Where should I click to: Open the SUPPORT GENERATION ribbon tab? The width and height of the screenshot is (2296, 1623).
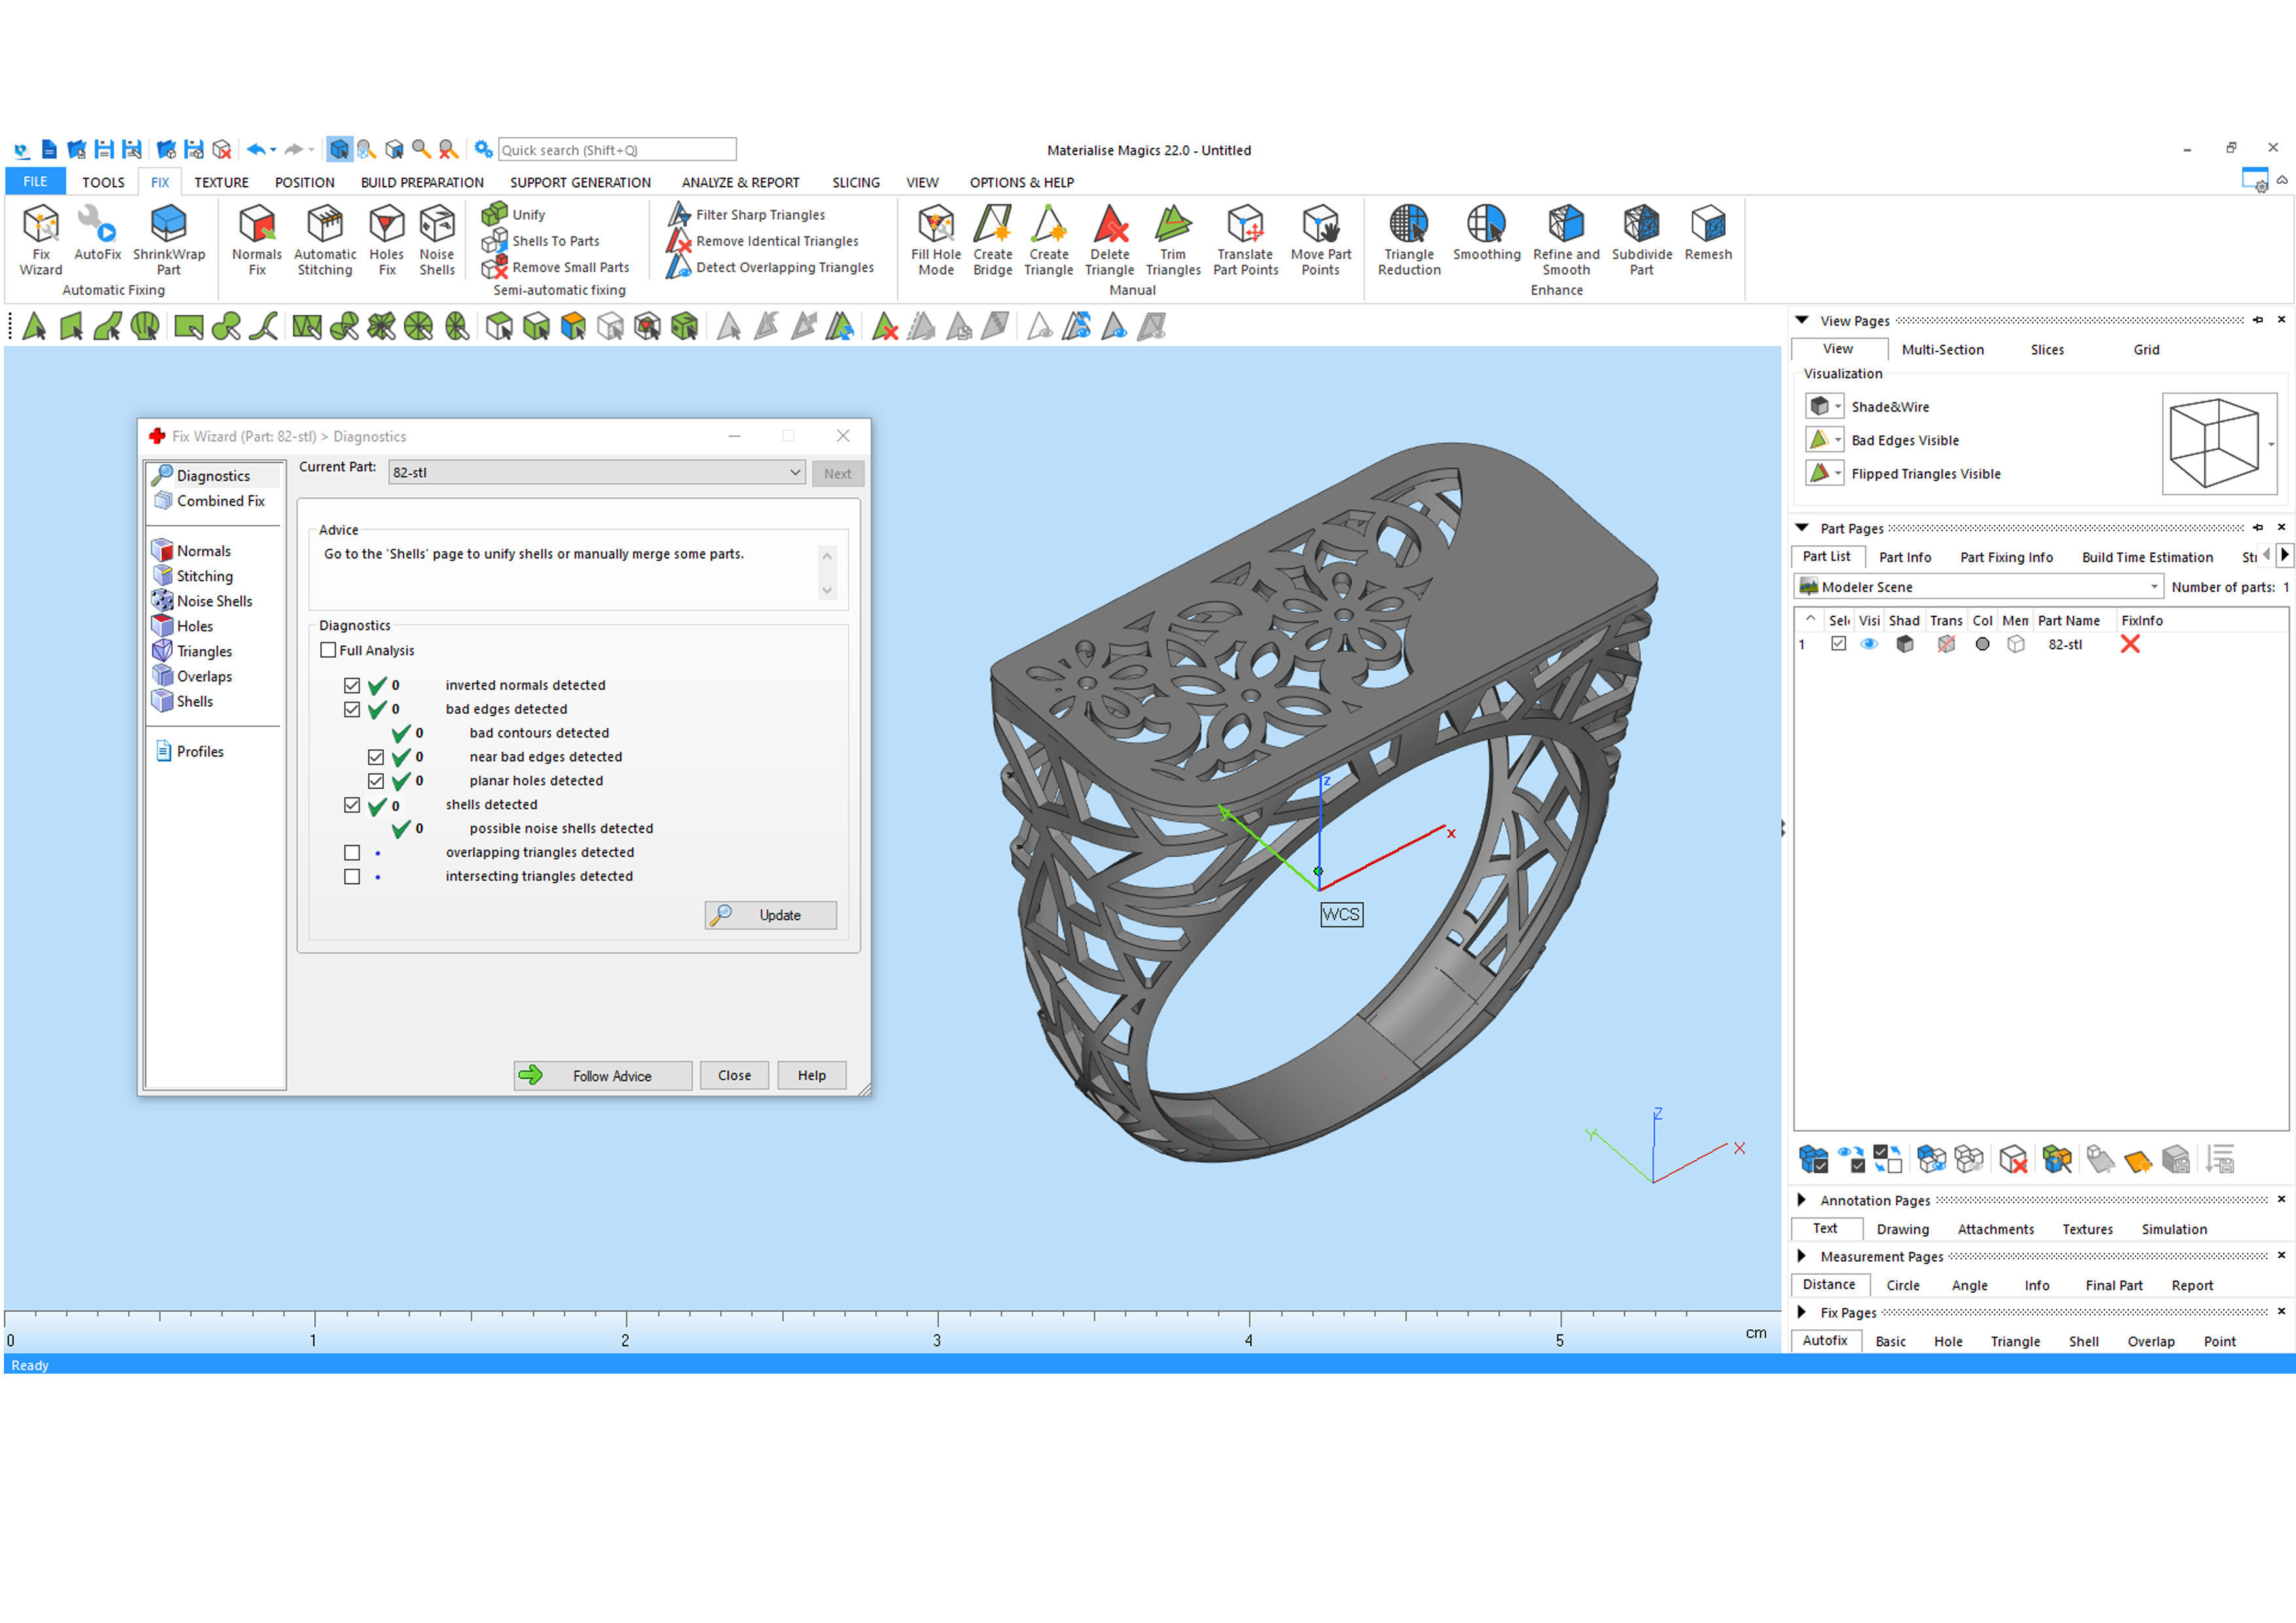[x=580, y=182]
